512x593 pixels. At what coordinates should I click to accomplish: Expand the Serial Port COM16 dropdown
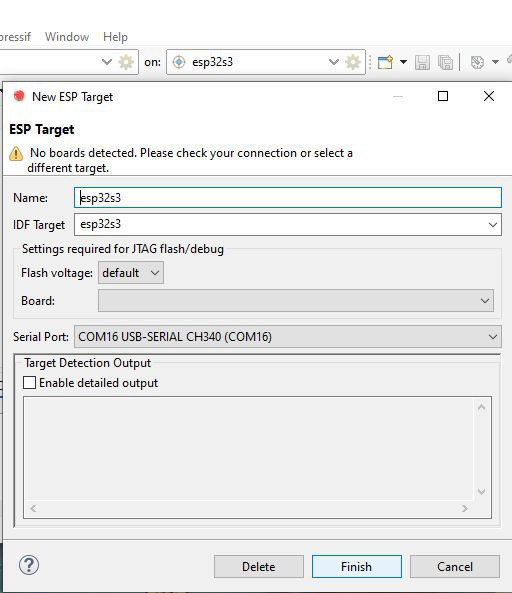(x=288, y=337)
